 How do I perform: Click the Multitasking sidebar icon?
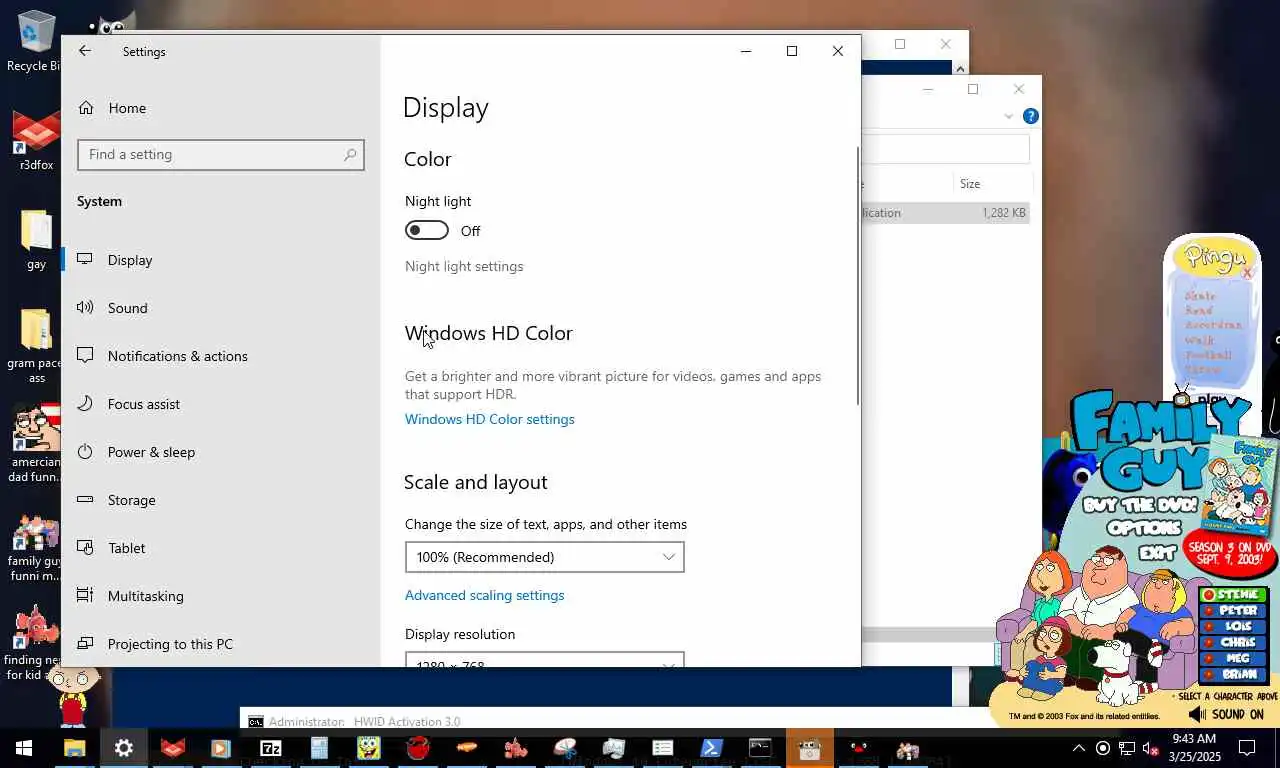[86, 596]
